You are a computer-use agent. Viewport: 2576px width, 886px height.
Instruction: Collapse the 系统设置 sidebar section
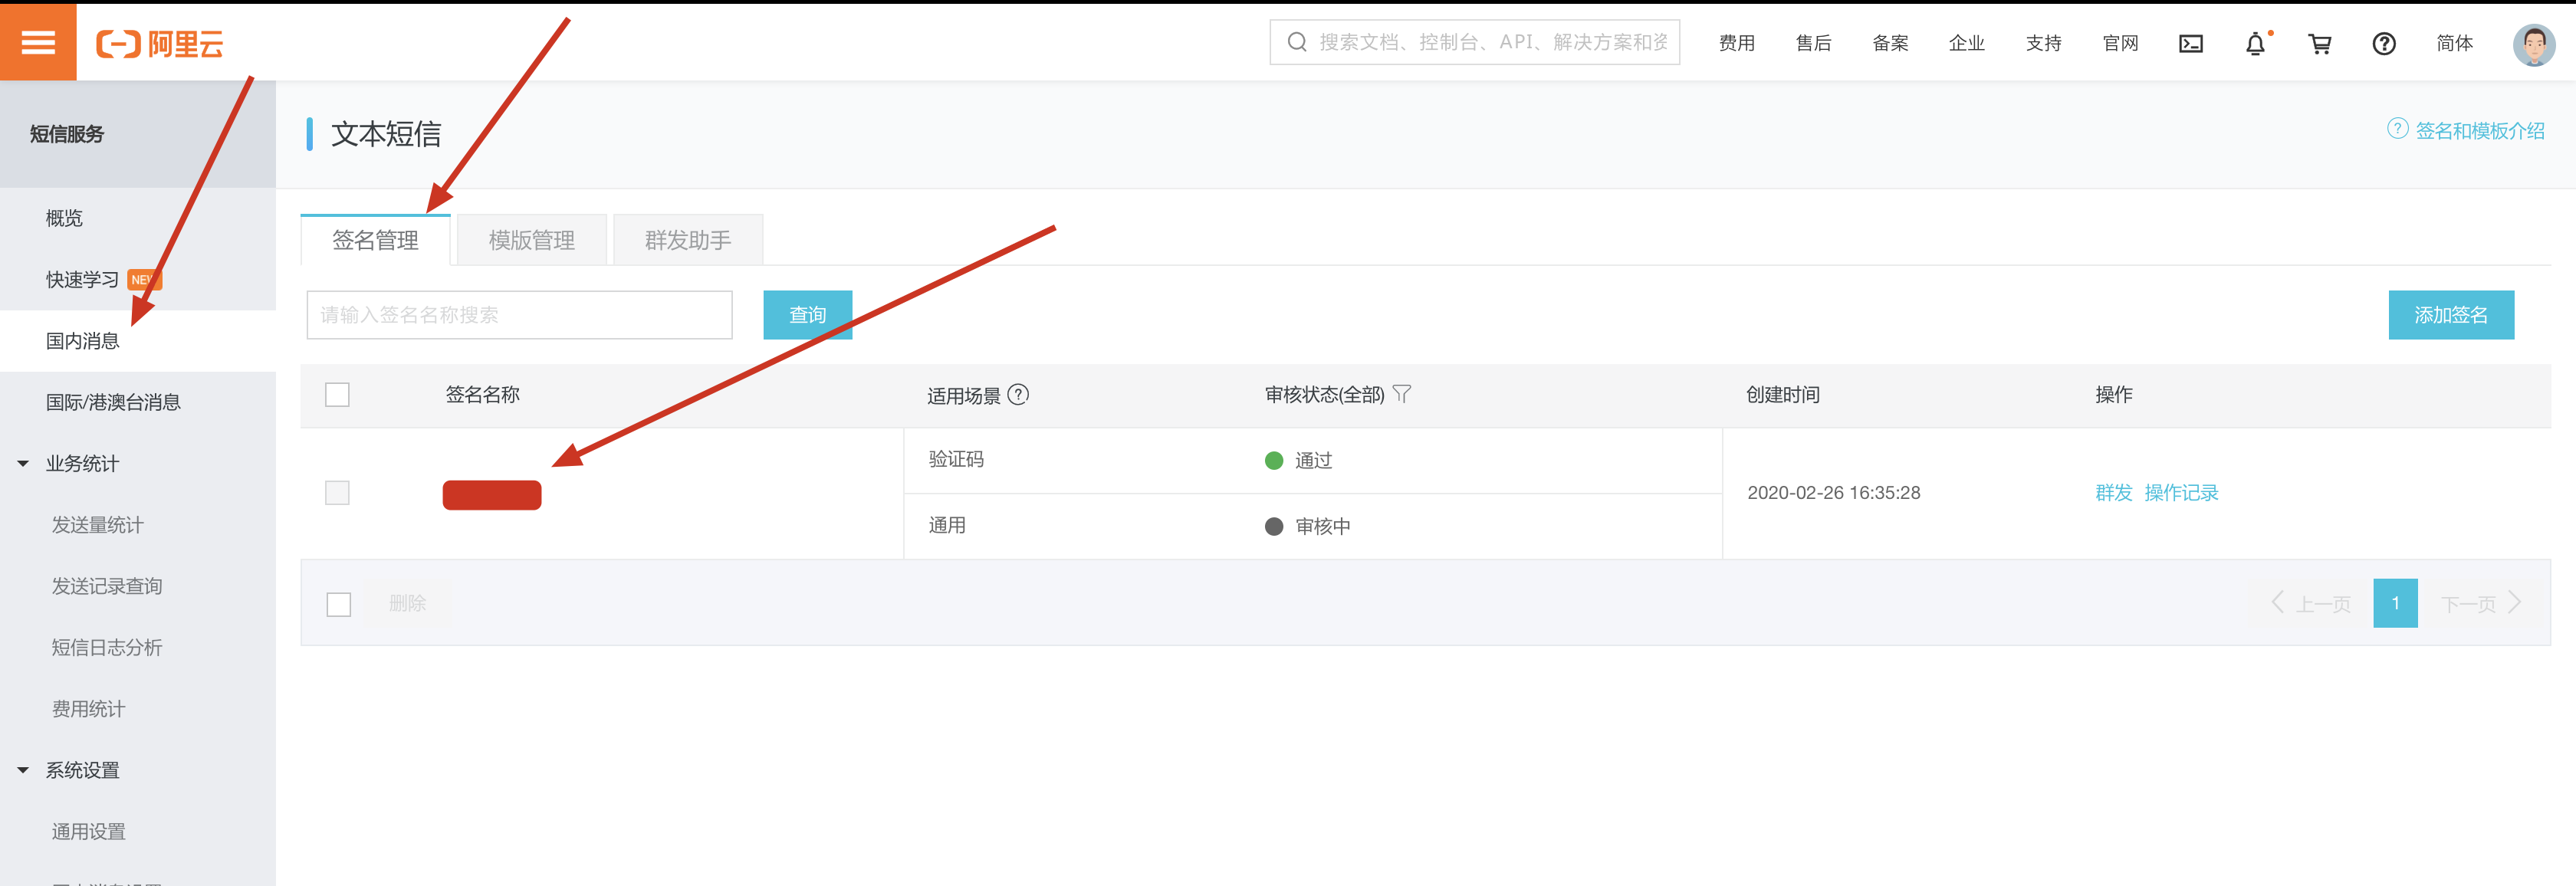click(x=23, y=770)
